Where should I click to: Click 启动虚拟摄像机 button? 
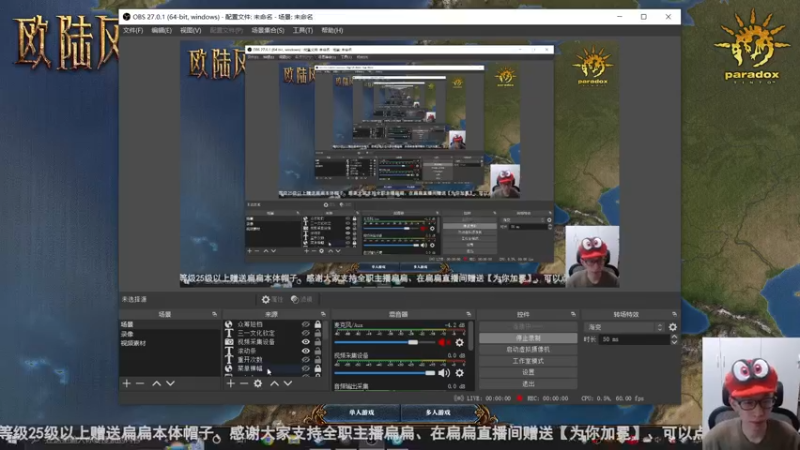pyautogui.click(x=528, y=349)
